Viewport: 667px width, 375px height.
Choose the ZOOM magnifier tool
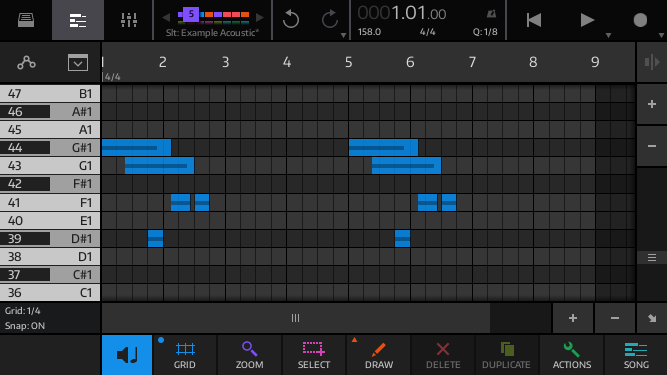coord(250,355)
